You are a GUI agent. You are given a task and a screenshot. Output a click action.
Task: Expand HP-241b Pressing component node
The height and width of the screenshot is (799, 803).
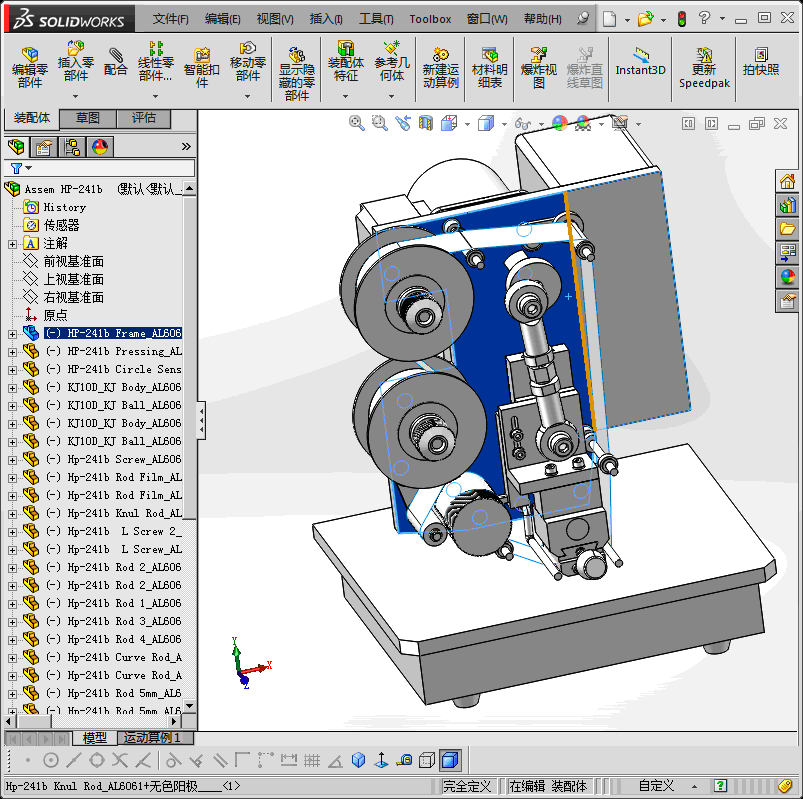[x=12, y=352]
